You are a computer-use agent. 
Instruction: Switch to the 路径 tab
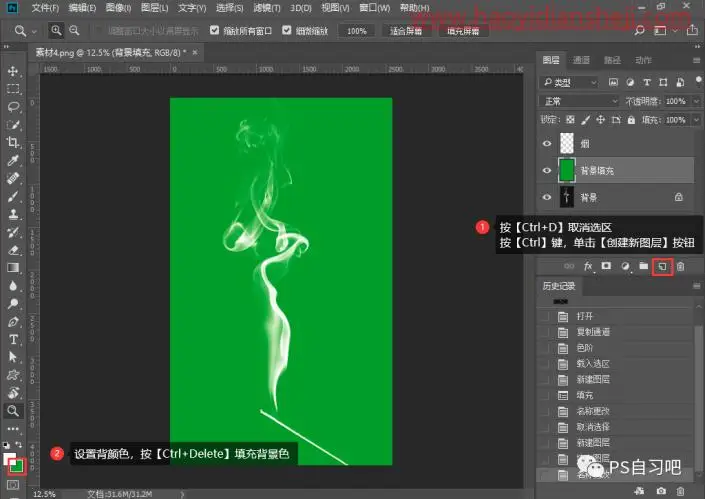tap(612, 60)
